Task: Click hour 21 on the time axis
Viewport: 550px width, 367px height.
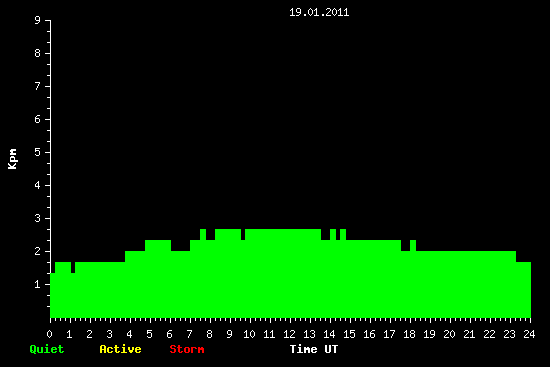Action: tap(469, 334)
